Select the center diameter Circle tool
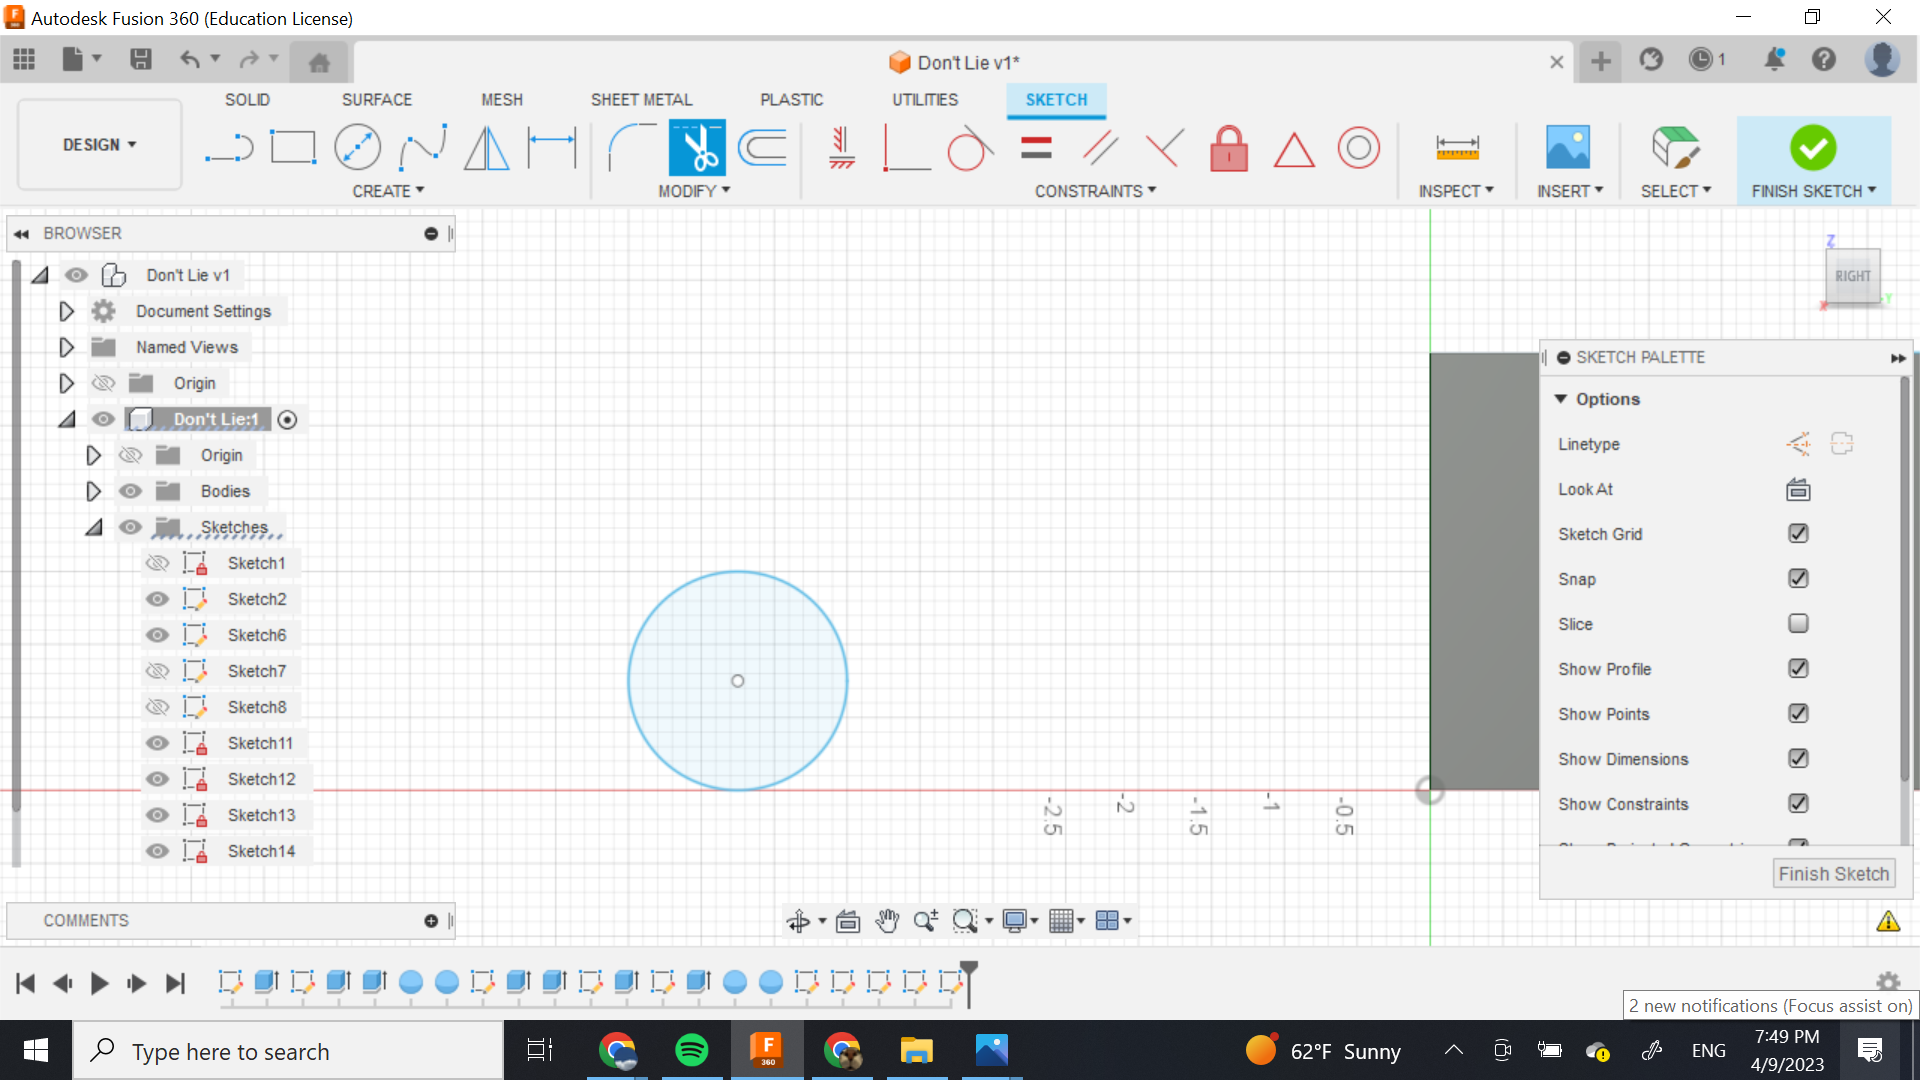The width and height of the screenshot is (1920, 1080). pos(357,148)
